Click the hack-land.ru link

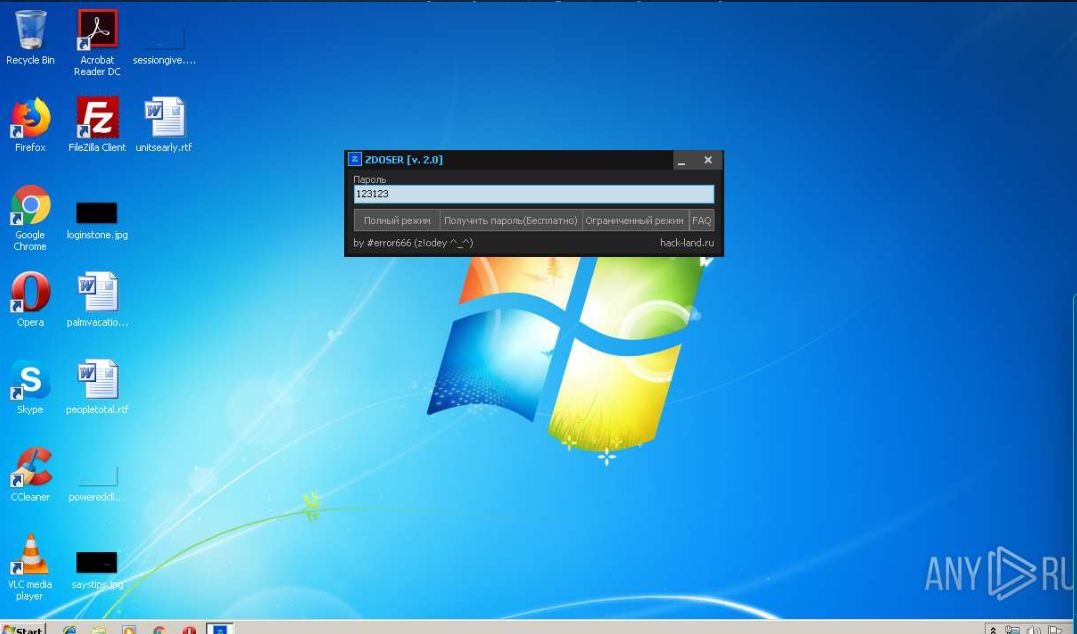point(687,243)
